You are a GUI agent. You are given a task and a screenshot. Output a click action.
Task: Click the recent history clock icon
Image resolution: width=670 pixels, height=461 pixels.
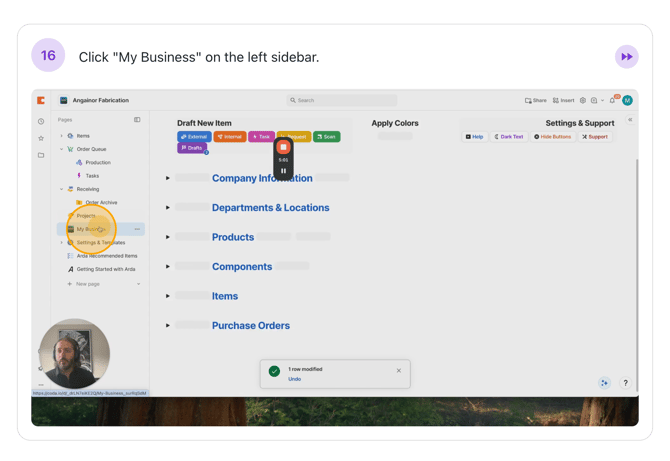(x=41, y=121)
